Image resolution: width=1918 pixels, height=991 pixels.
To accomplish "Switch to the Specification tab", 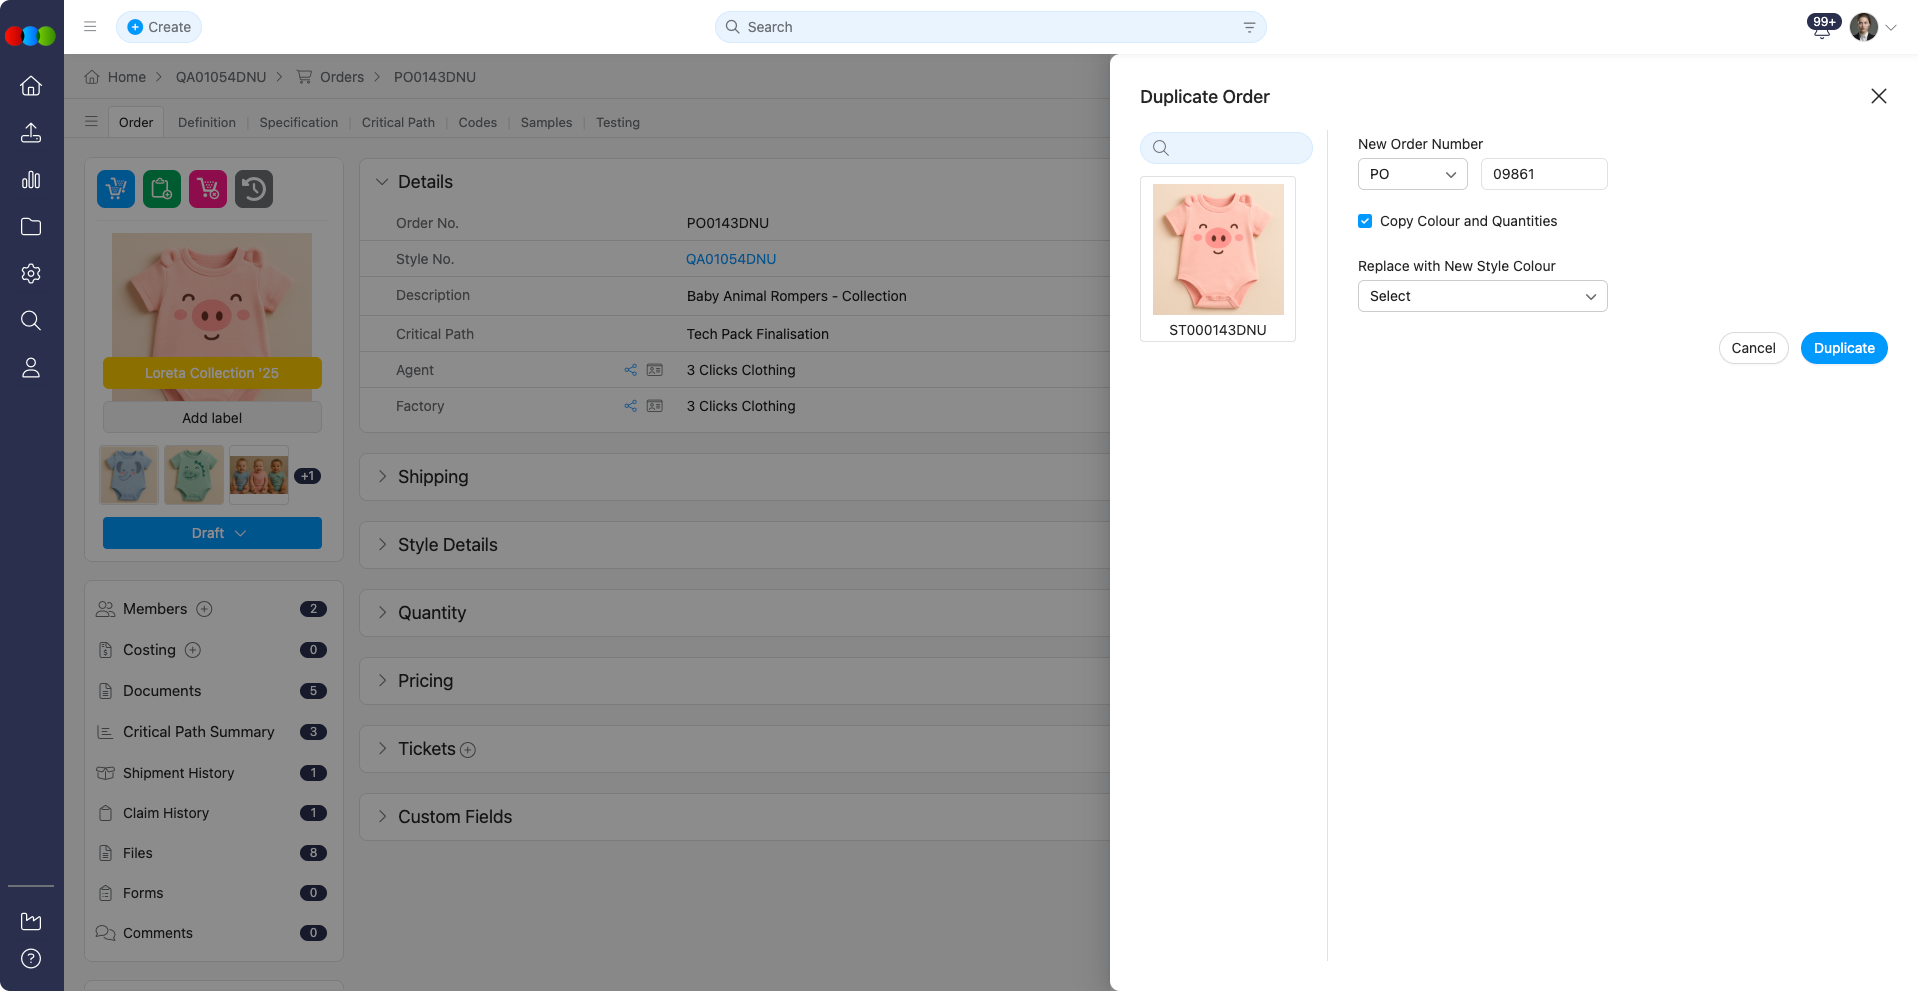I will pos(298,122).
